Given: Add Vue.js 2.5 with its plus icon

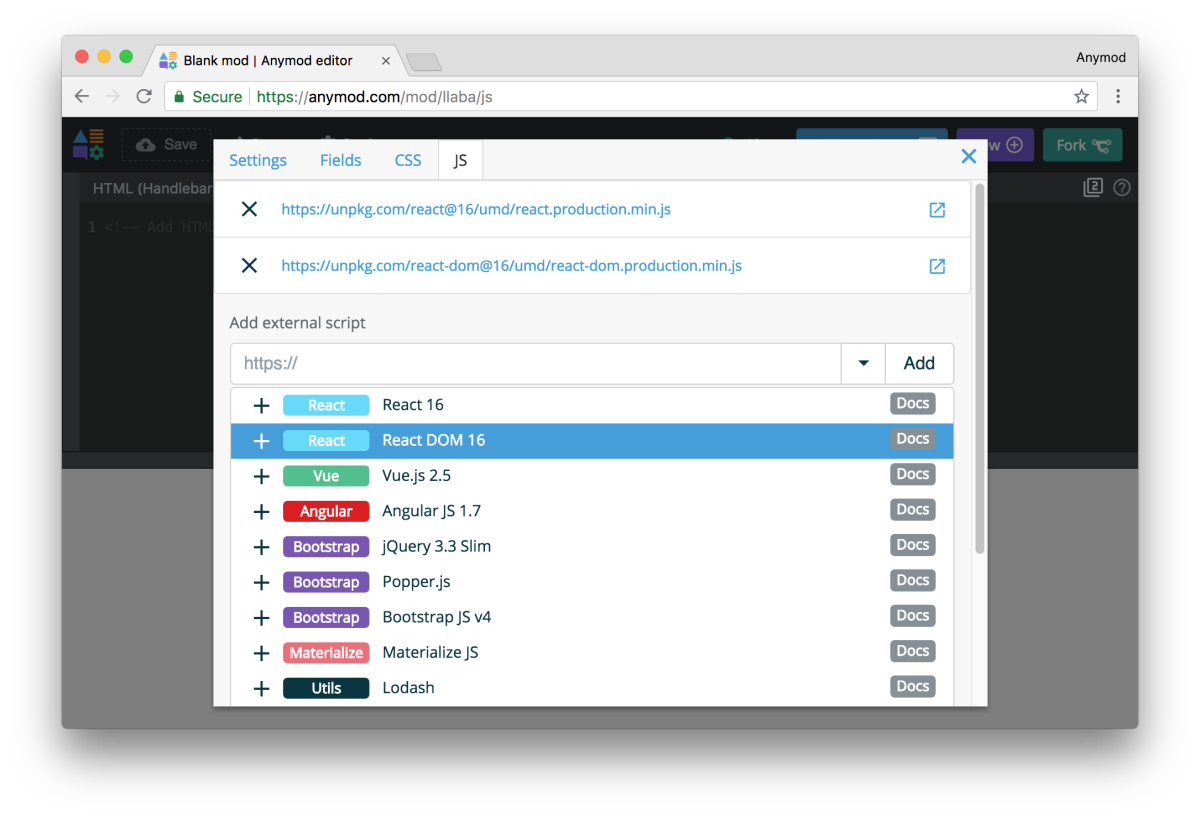Looking at the screenshot, I should point(261,476).
